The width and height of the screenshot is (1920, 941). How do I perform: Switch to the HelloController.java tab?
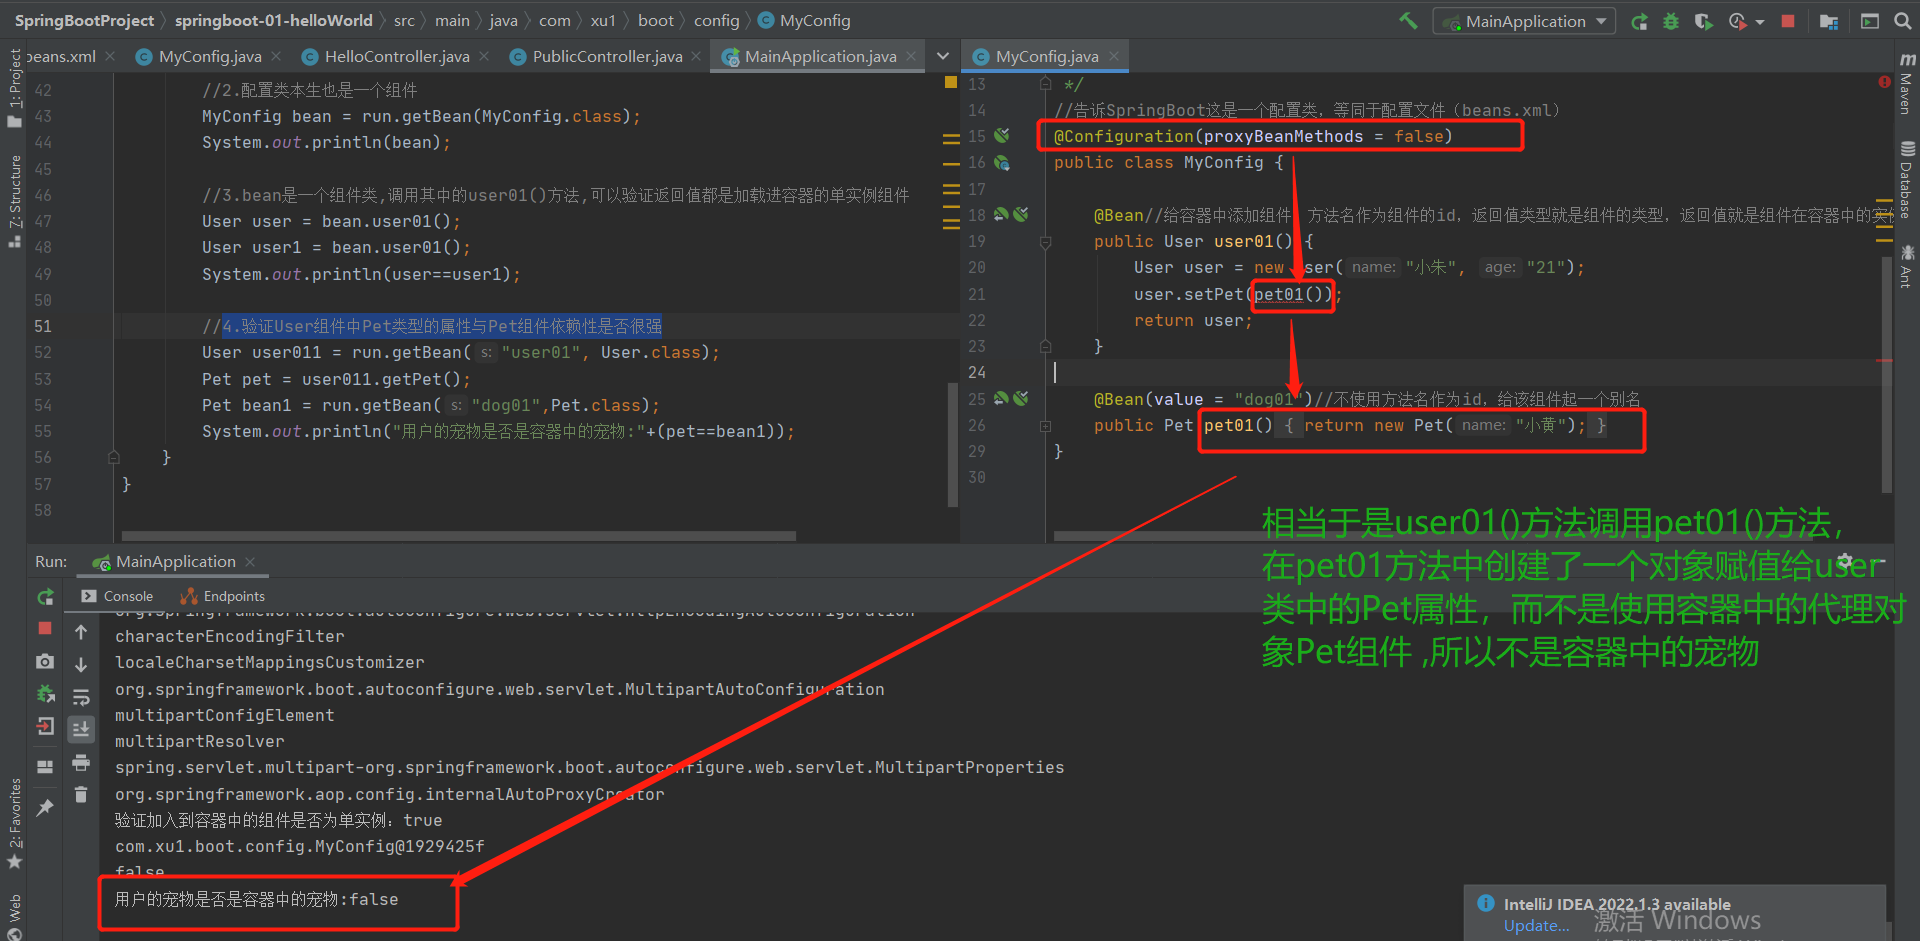396,56
